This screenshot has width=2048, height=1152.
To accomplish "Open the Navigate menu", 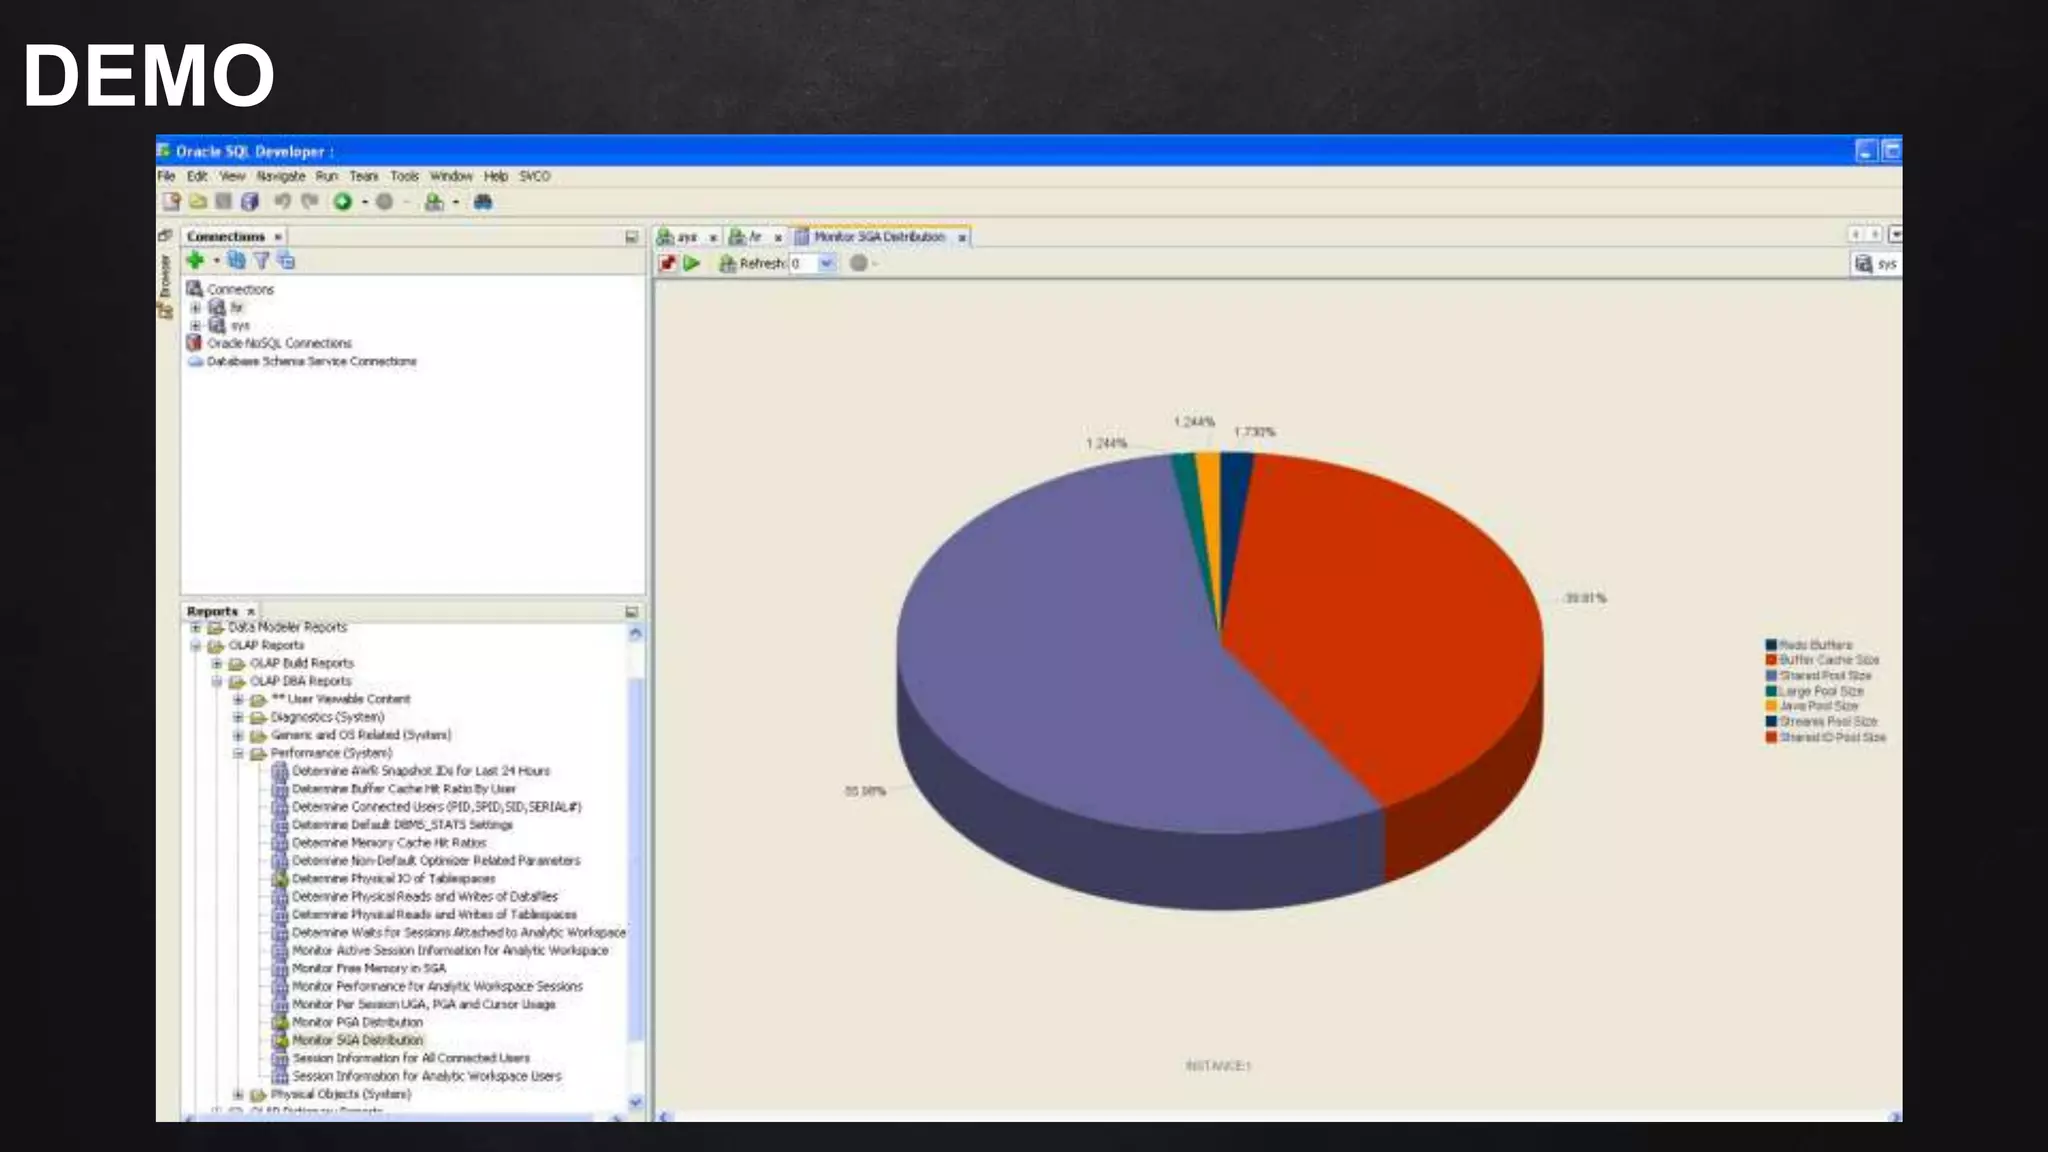I will 280,176.
